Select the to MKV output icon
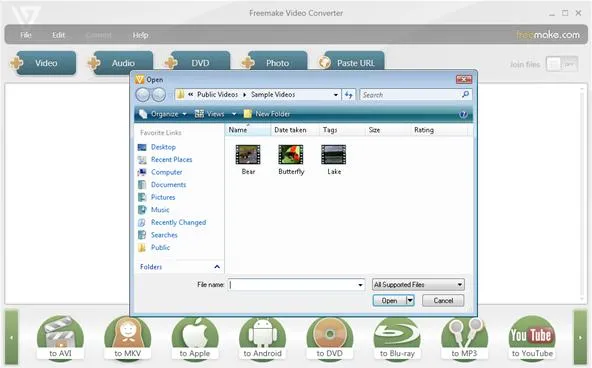The width and height of the screenshot is (592, 368). (128, 338)
